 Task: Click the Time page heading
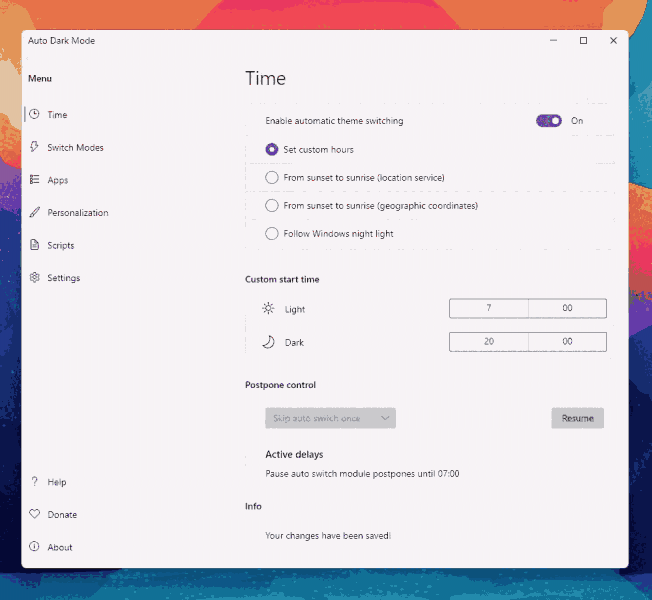pyautogui.click(x=265, y=79)
